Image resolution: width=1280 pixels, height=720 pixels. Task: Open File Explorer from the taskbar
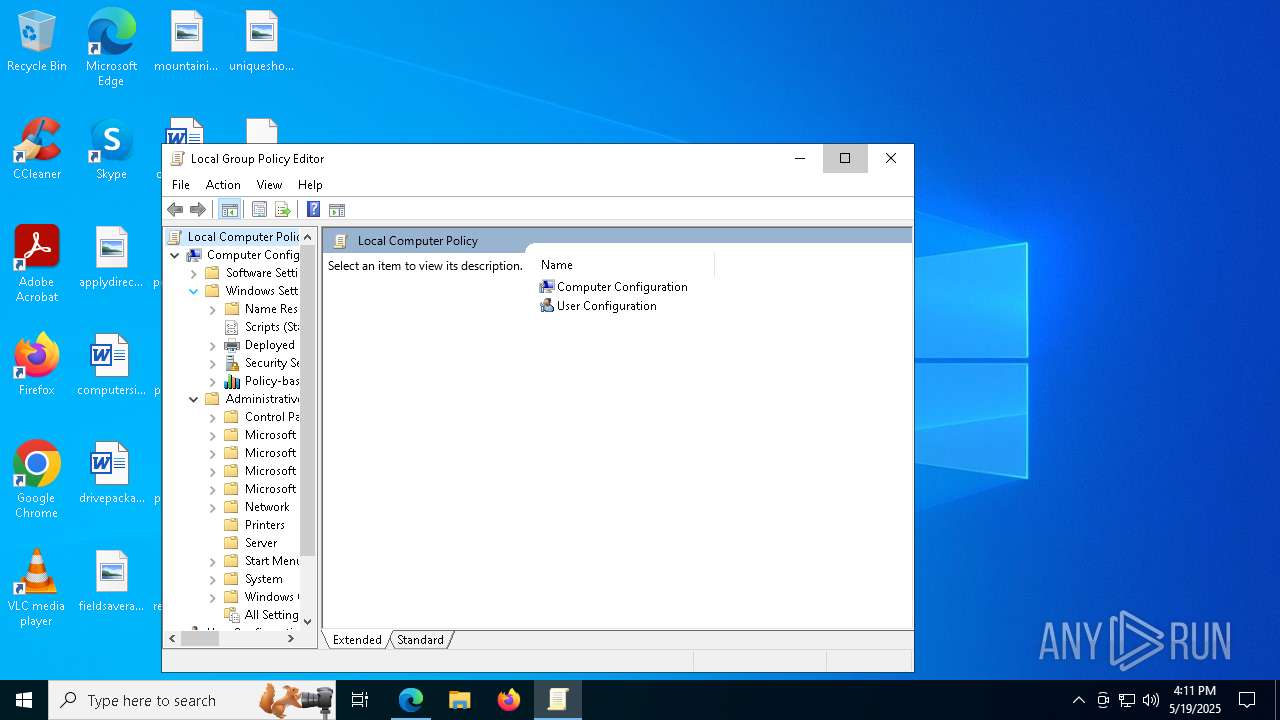460,700
